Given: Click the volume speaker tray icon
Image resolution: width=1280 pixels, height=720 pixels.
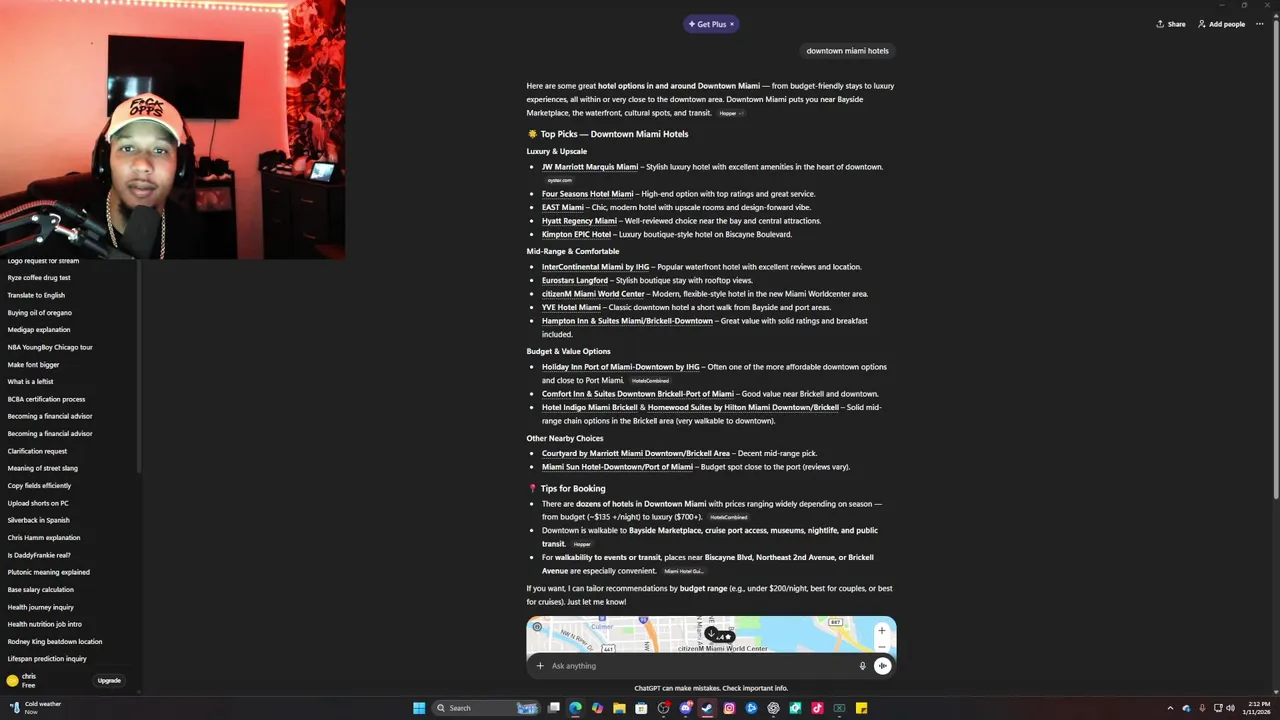Looking at the screenshot, I should [1230, 708].
